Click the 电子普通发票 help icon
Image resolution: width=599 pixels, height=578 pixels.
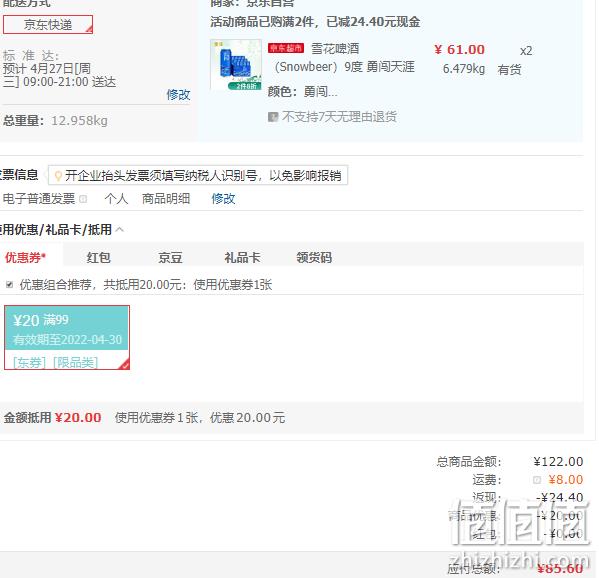tap(83, 199)
